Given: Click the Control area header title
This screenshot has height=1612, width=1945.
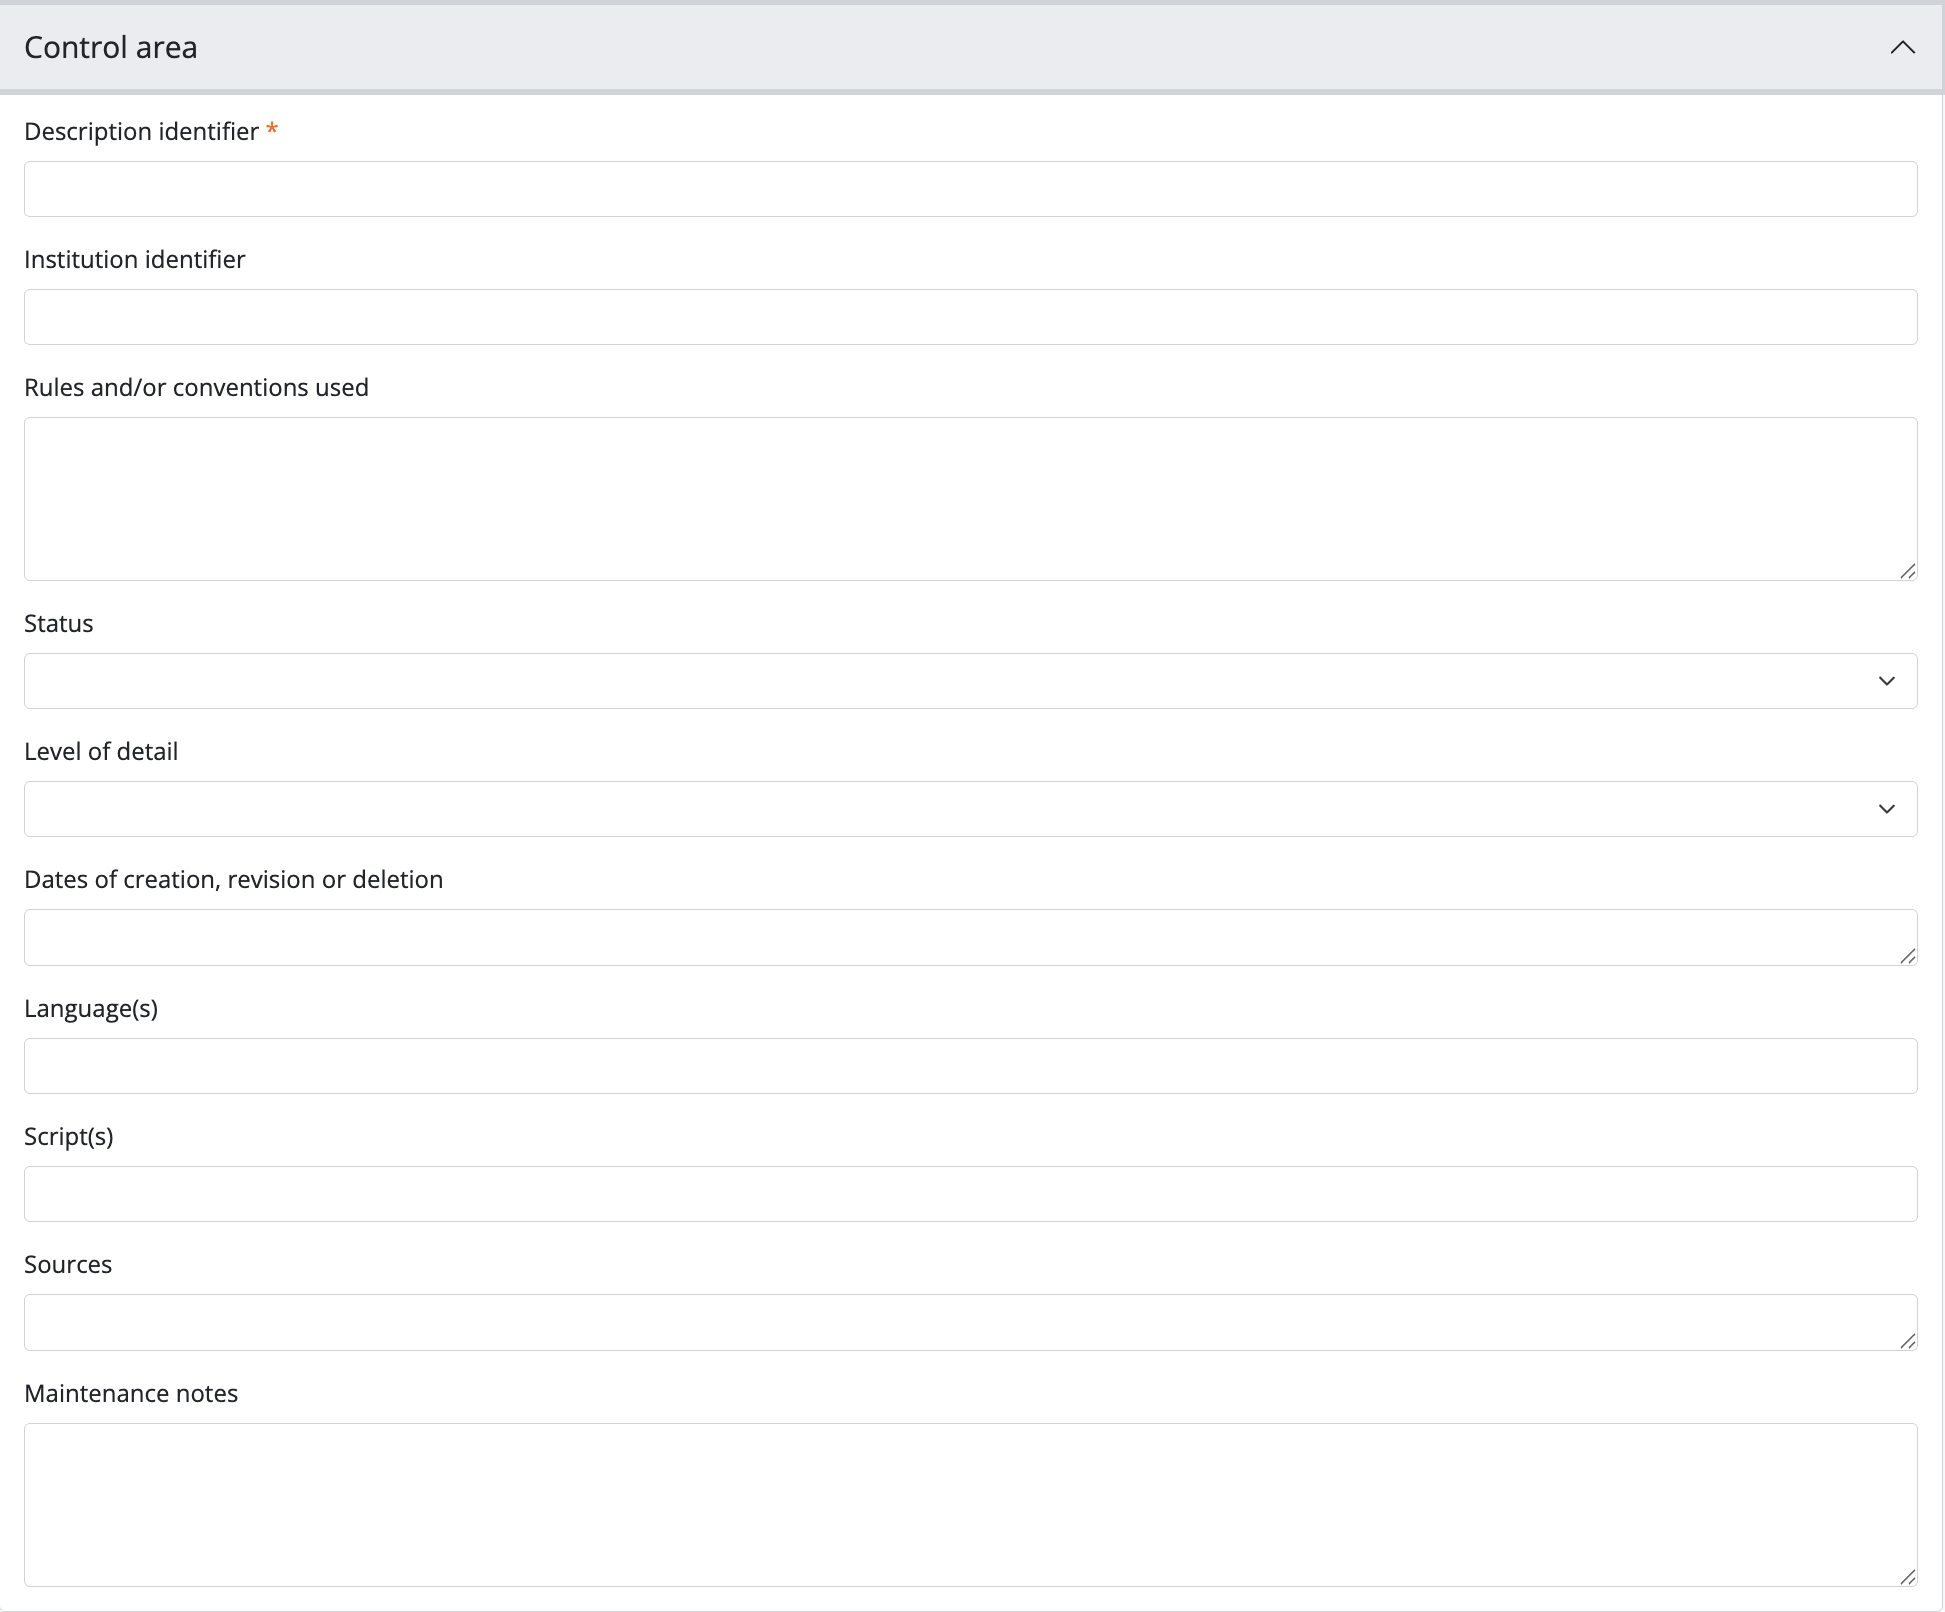Looking at the screenshot, I should [111, 48].
